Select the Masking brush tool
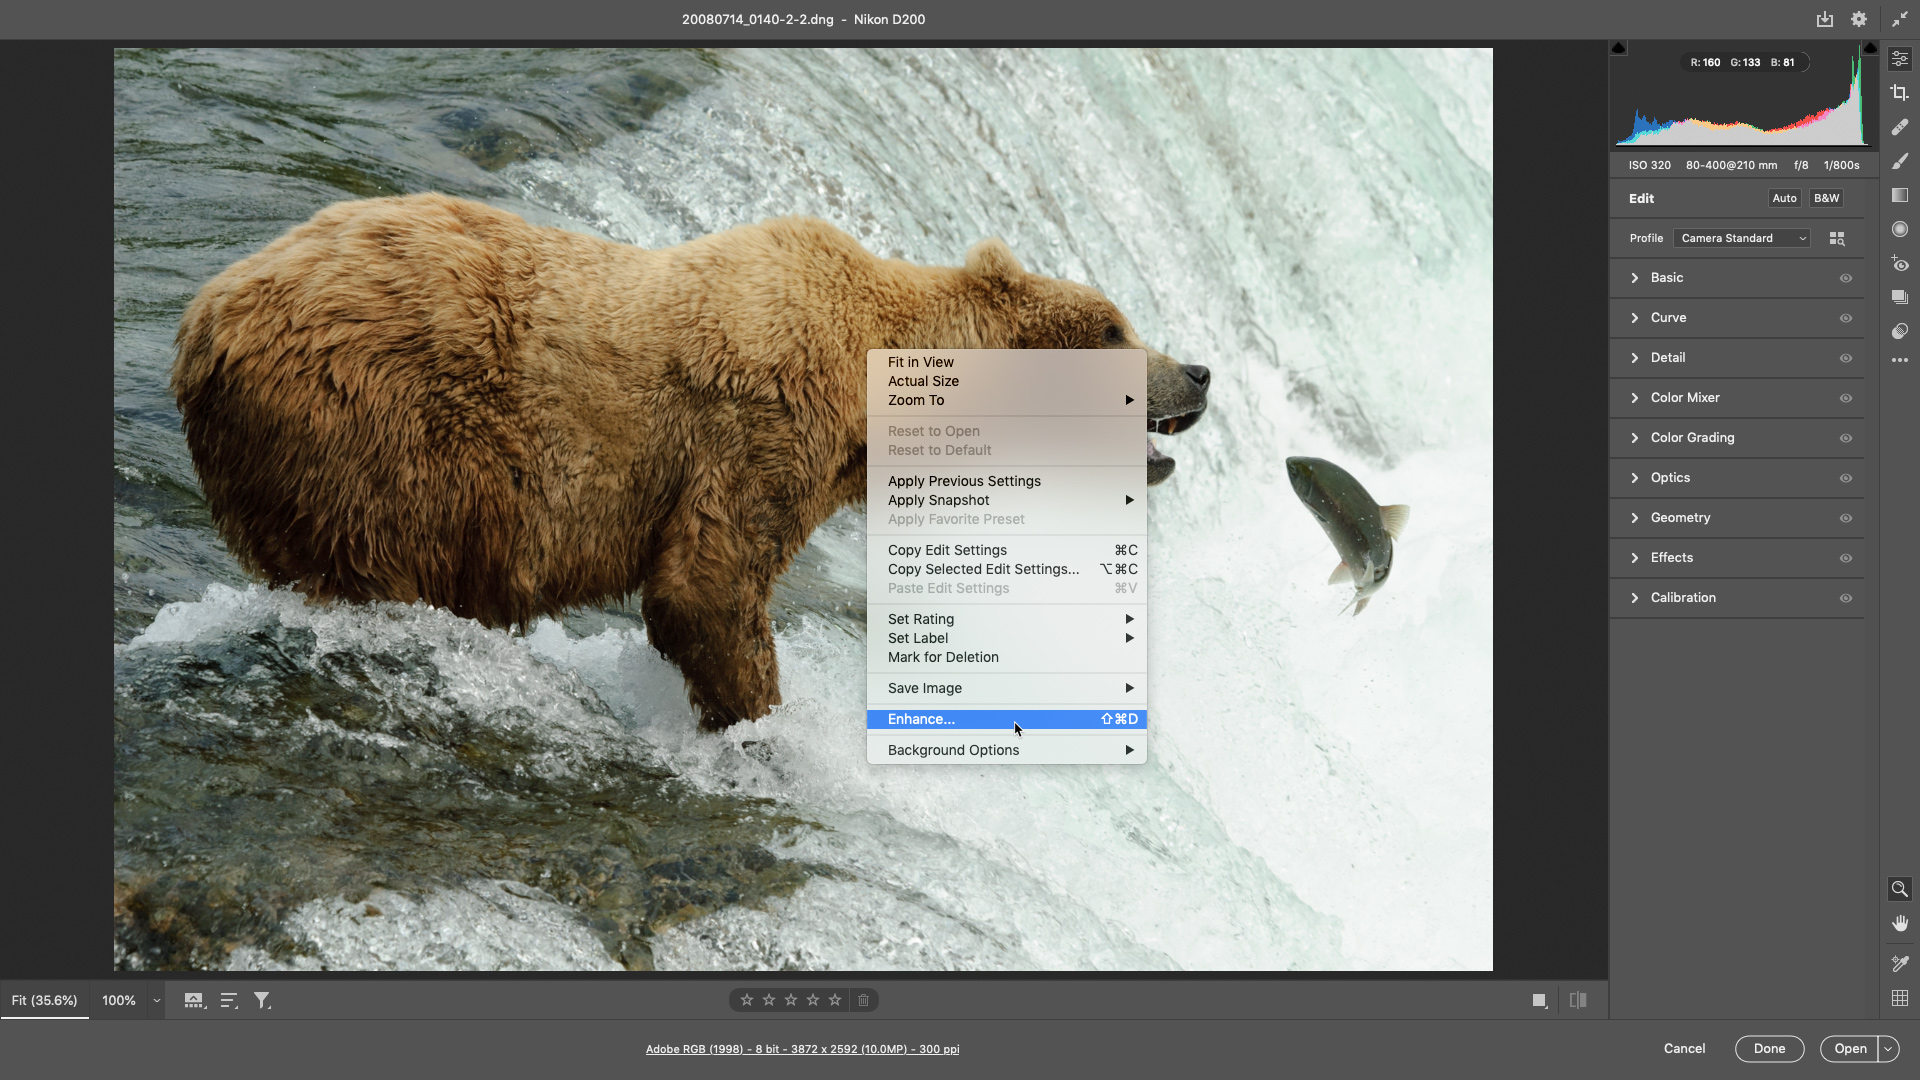The height and width of the screenshot is (1080, 1920). [x=1900, y=161]
